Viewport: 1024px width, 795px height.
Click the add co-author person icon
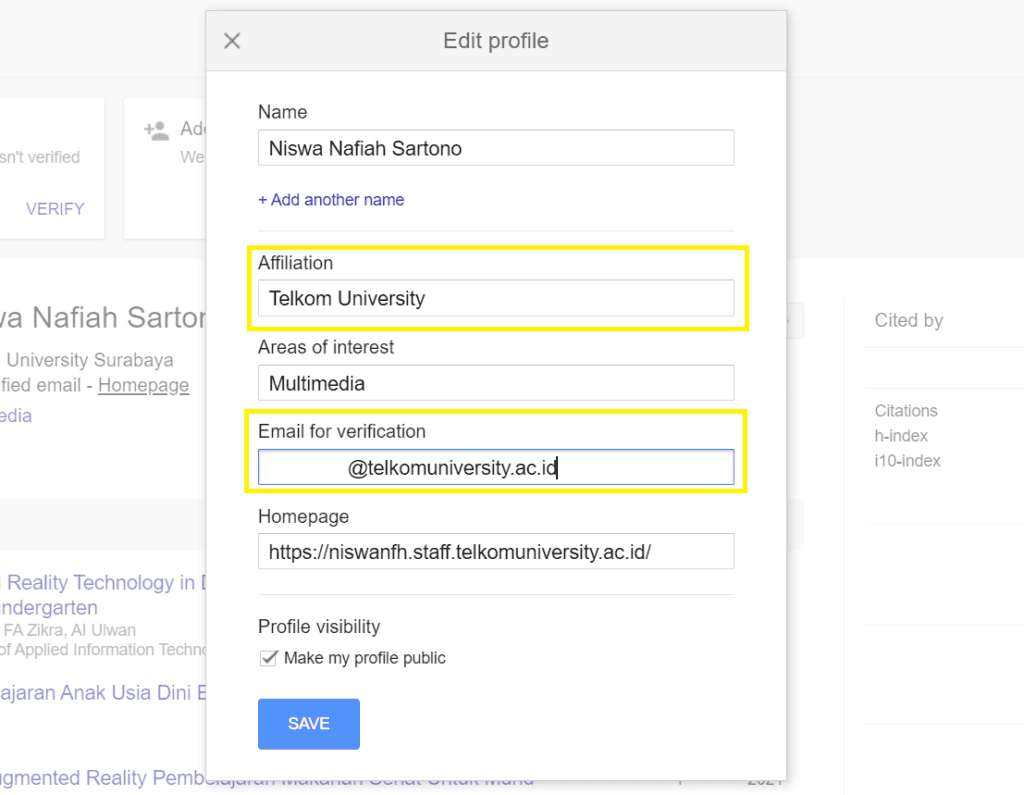pyautogui.click(x=157, y=131)
